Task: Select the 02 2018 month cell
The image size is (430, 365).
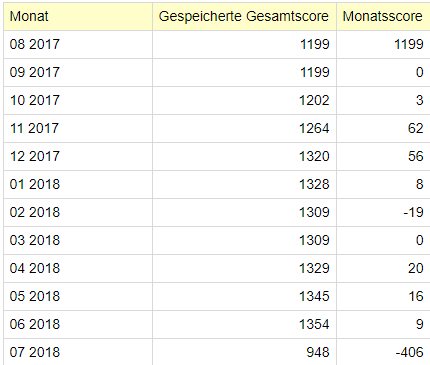Action: (78, 212)
